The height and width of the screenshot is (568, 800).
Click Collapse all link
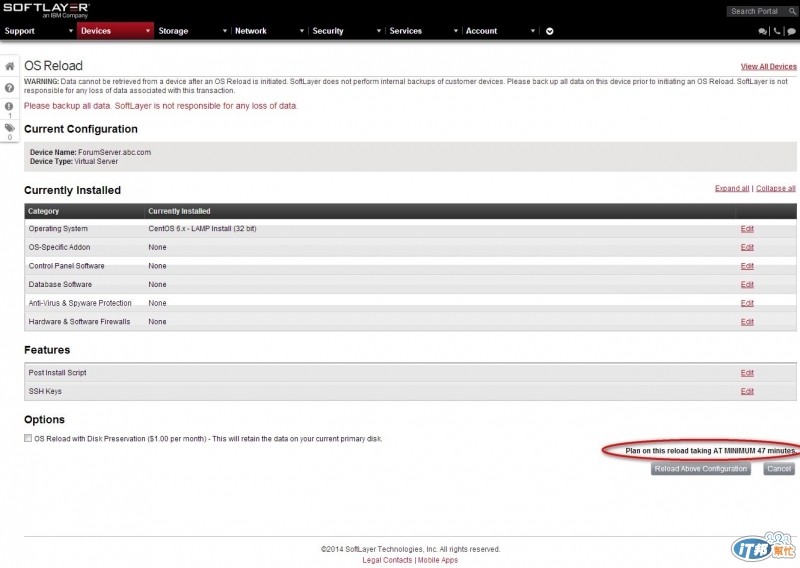tap(775, 188)
